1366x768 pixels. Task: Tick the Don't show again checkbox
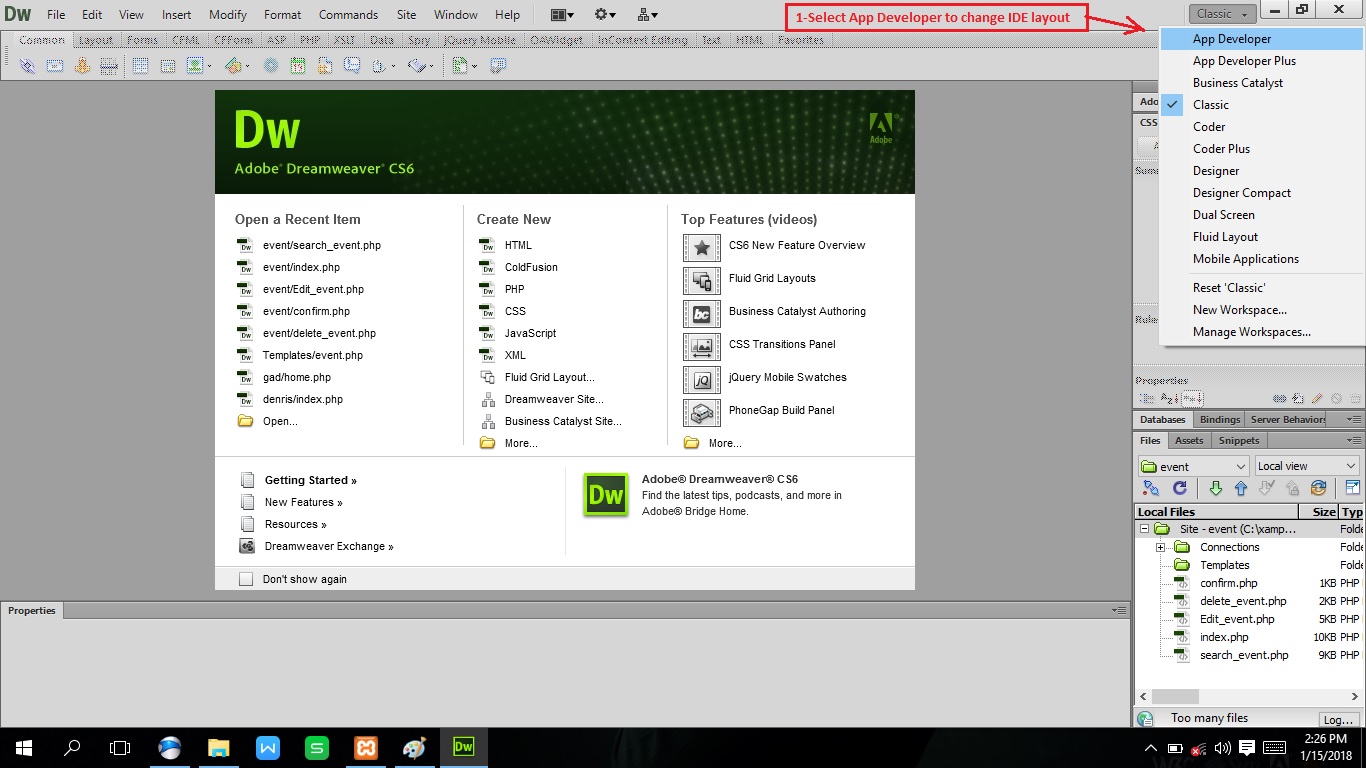pos(246,579)
